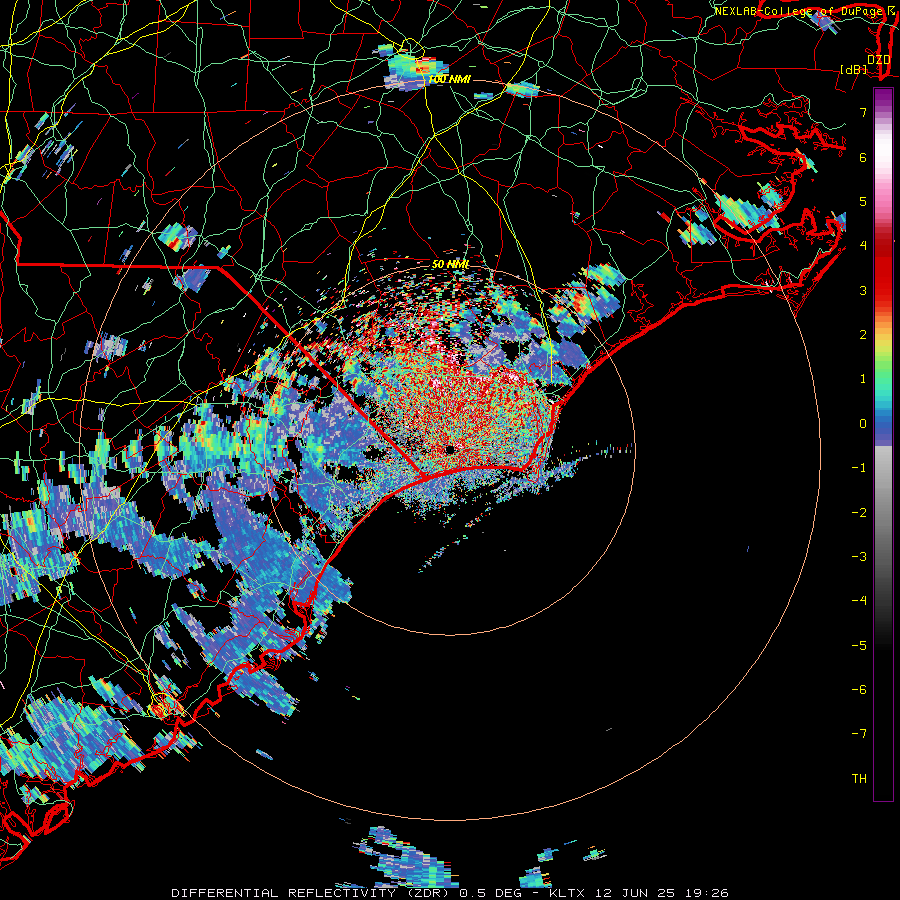Pick the -4 value on the scale

tap(859, 601)
